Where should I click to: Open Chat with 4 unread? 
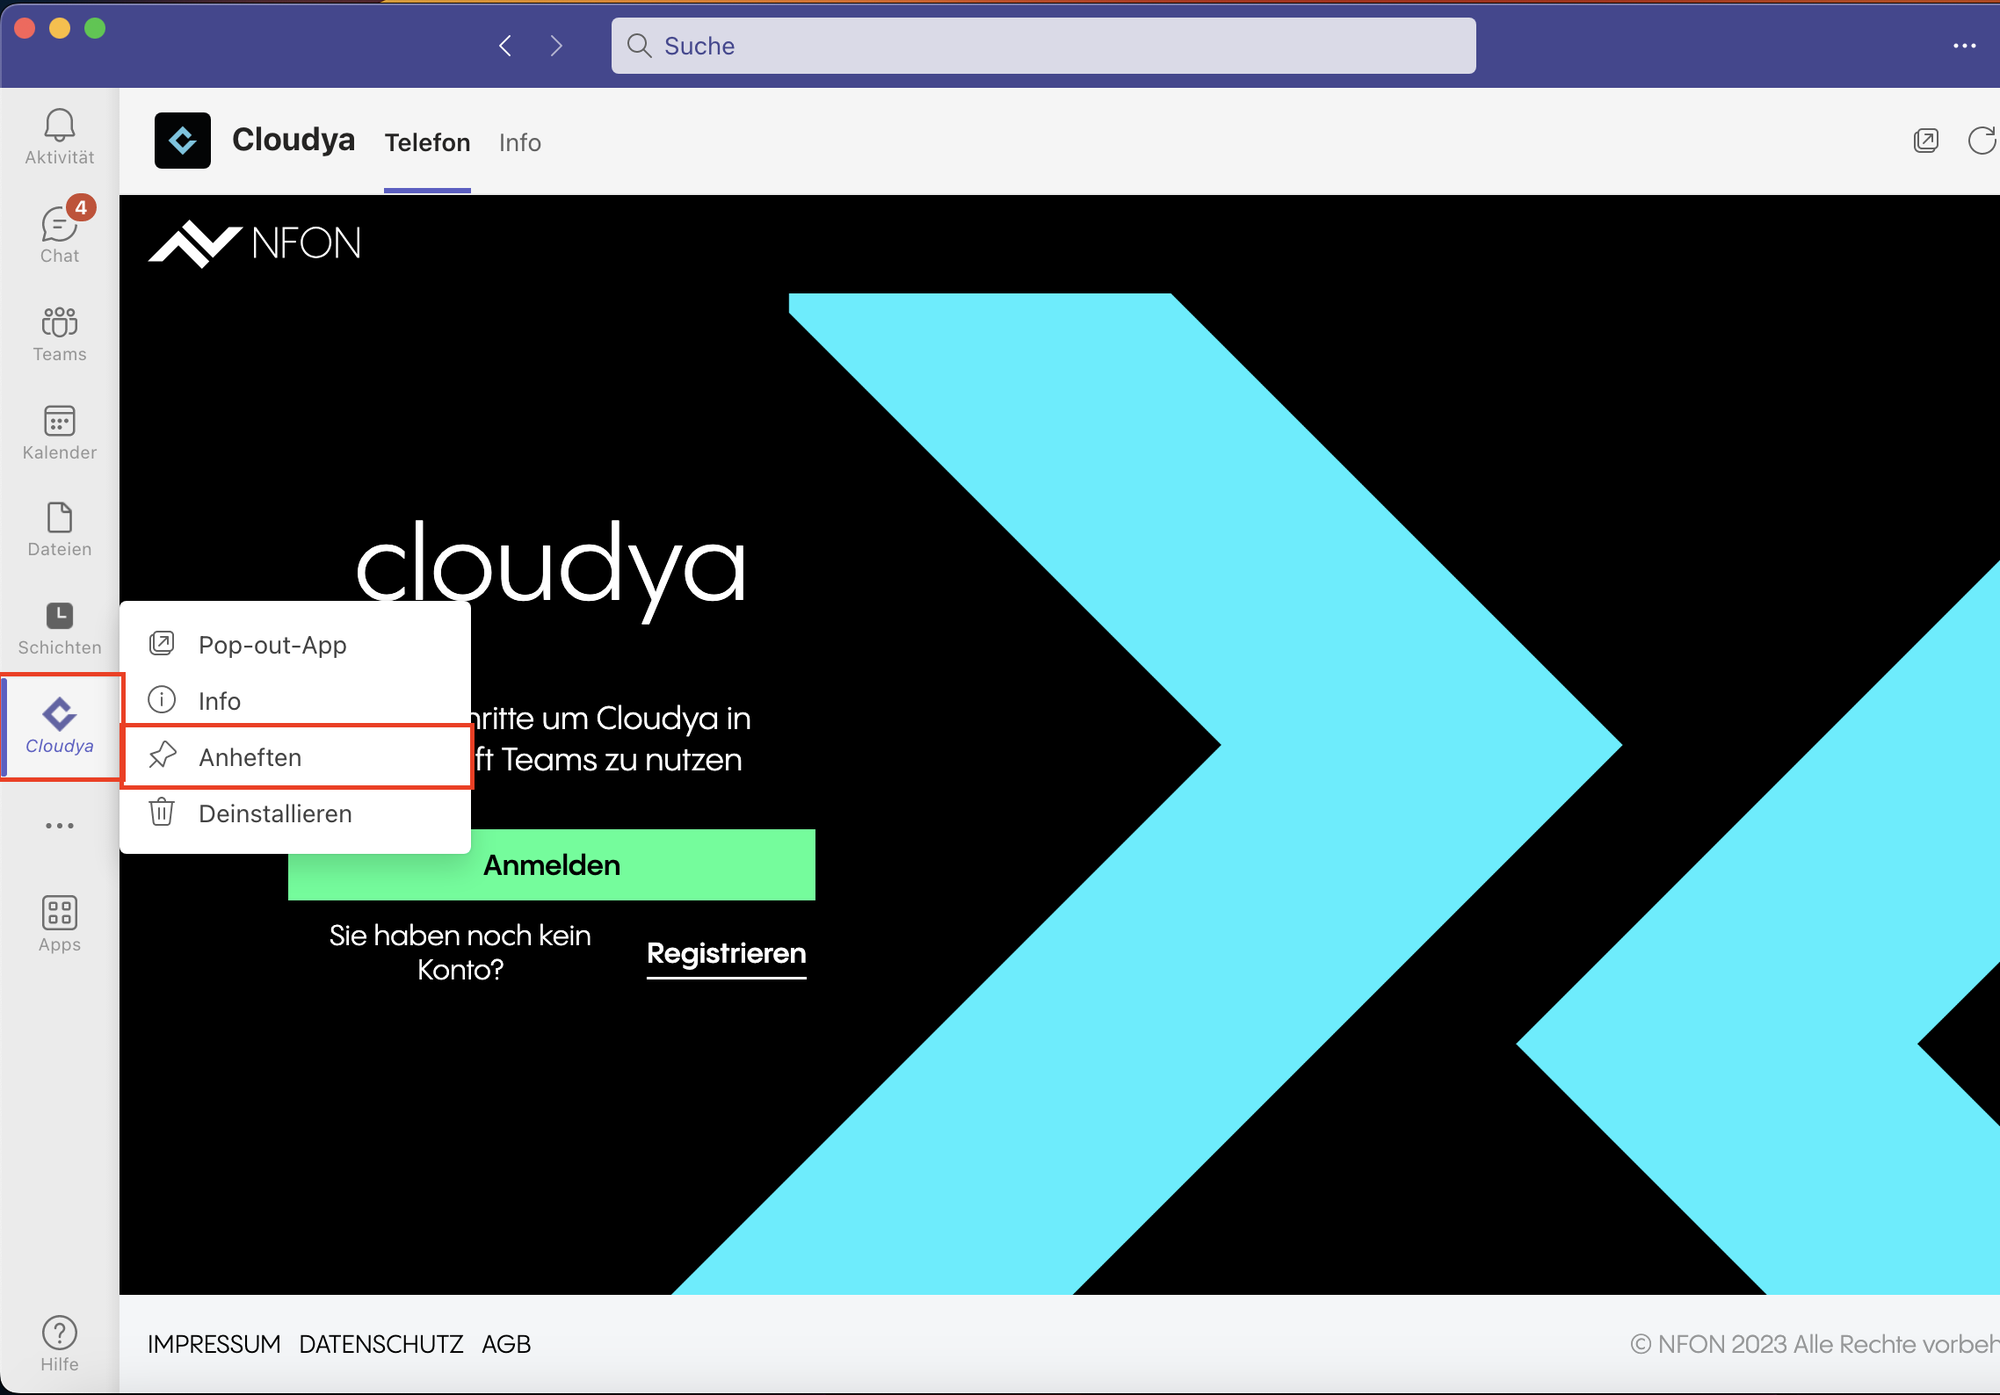coord(59,234)
